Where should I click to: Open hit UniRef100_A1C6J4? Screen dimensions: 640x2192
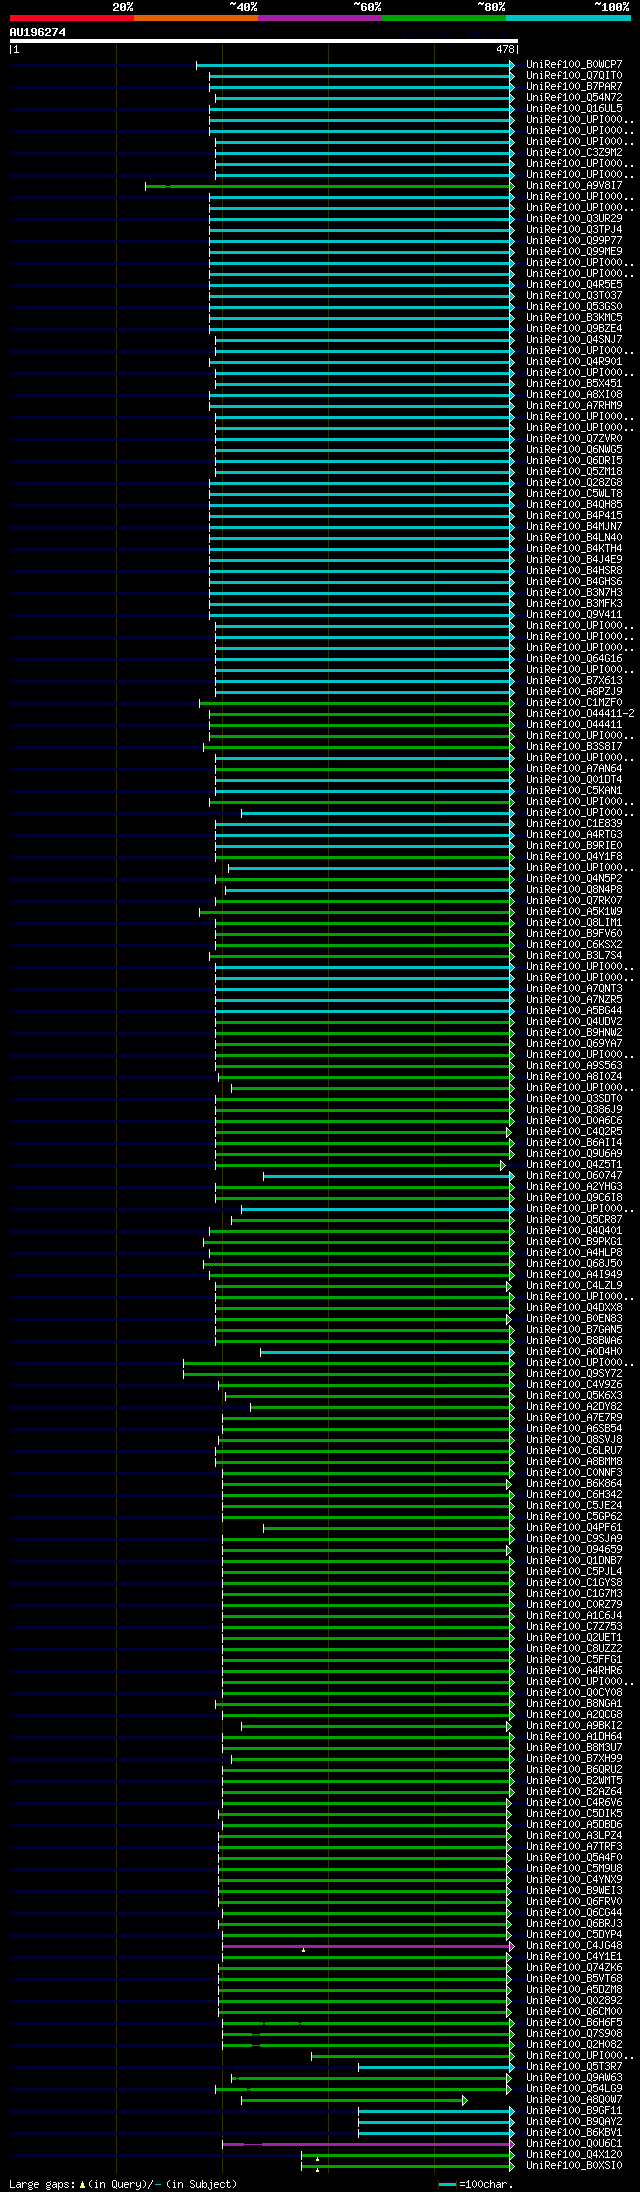tap(574, 1616)
